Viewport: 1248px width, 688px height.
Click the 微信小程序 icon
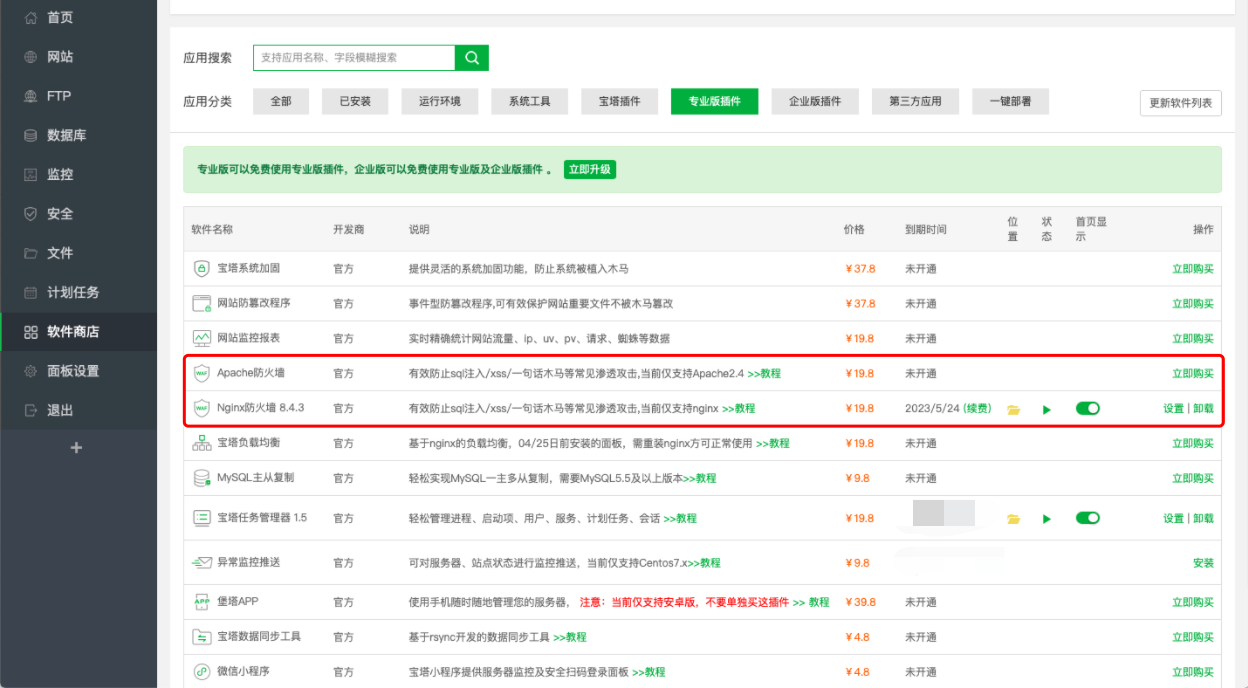[x=201, y=672]
